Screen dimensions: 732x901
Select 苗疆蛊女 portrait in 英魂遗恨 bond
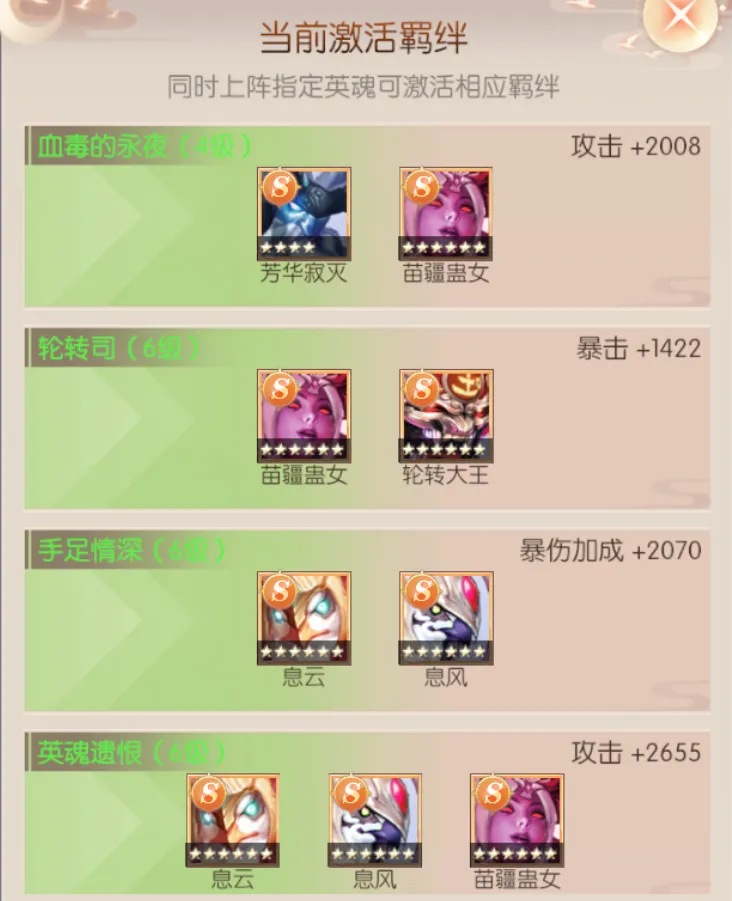click(x=517, y=821)
